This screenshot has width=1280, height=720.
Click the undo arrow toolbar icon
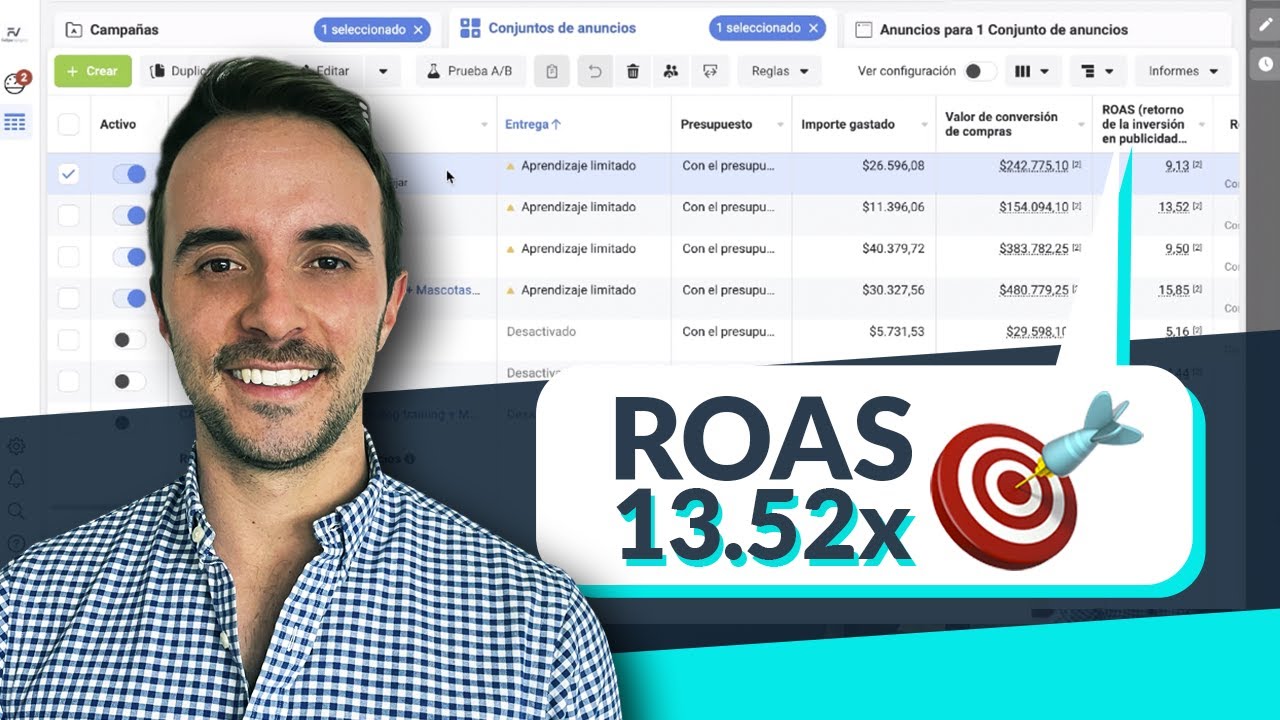[594, 71]
